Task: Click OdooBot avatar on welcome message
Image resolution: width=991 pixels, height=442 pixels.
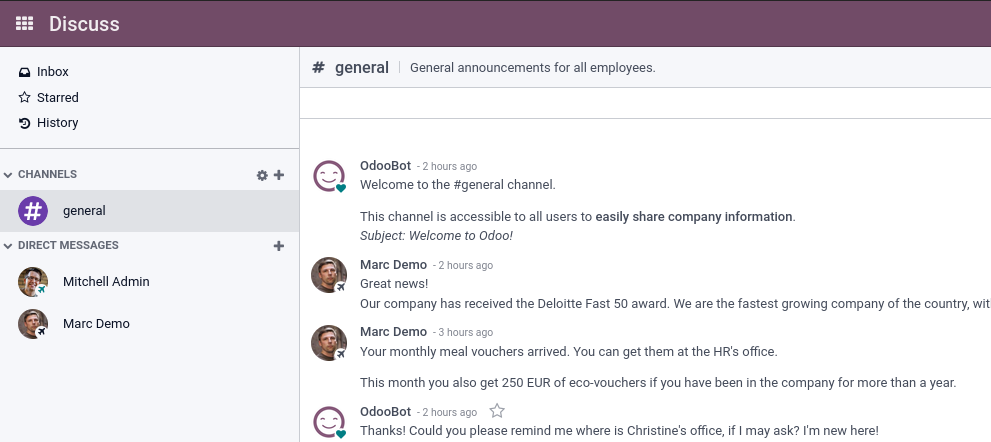Action: [329, 176]
